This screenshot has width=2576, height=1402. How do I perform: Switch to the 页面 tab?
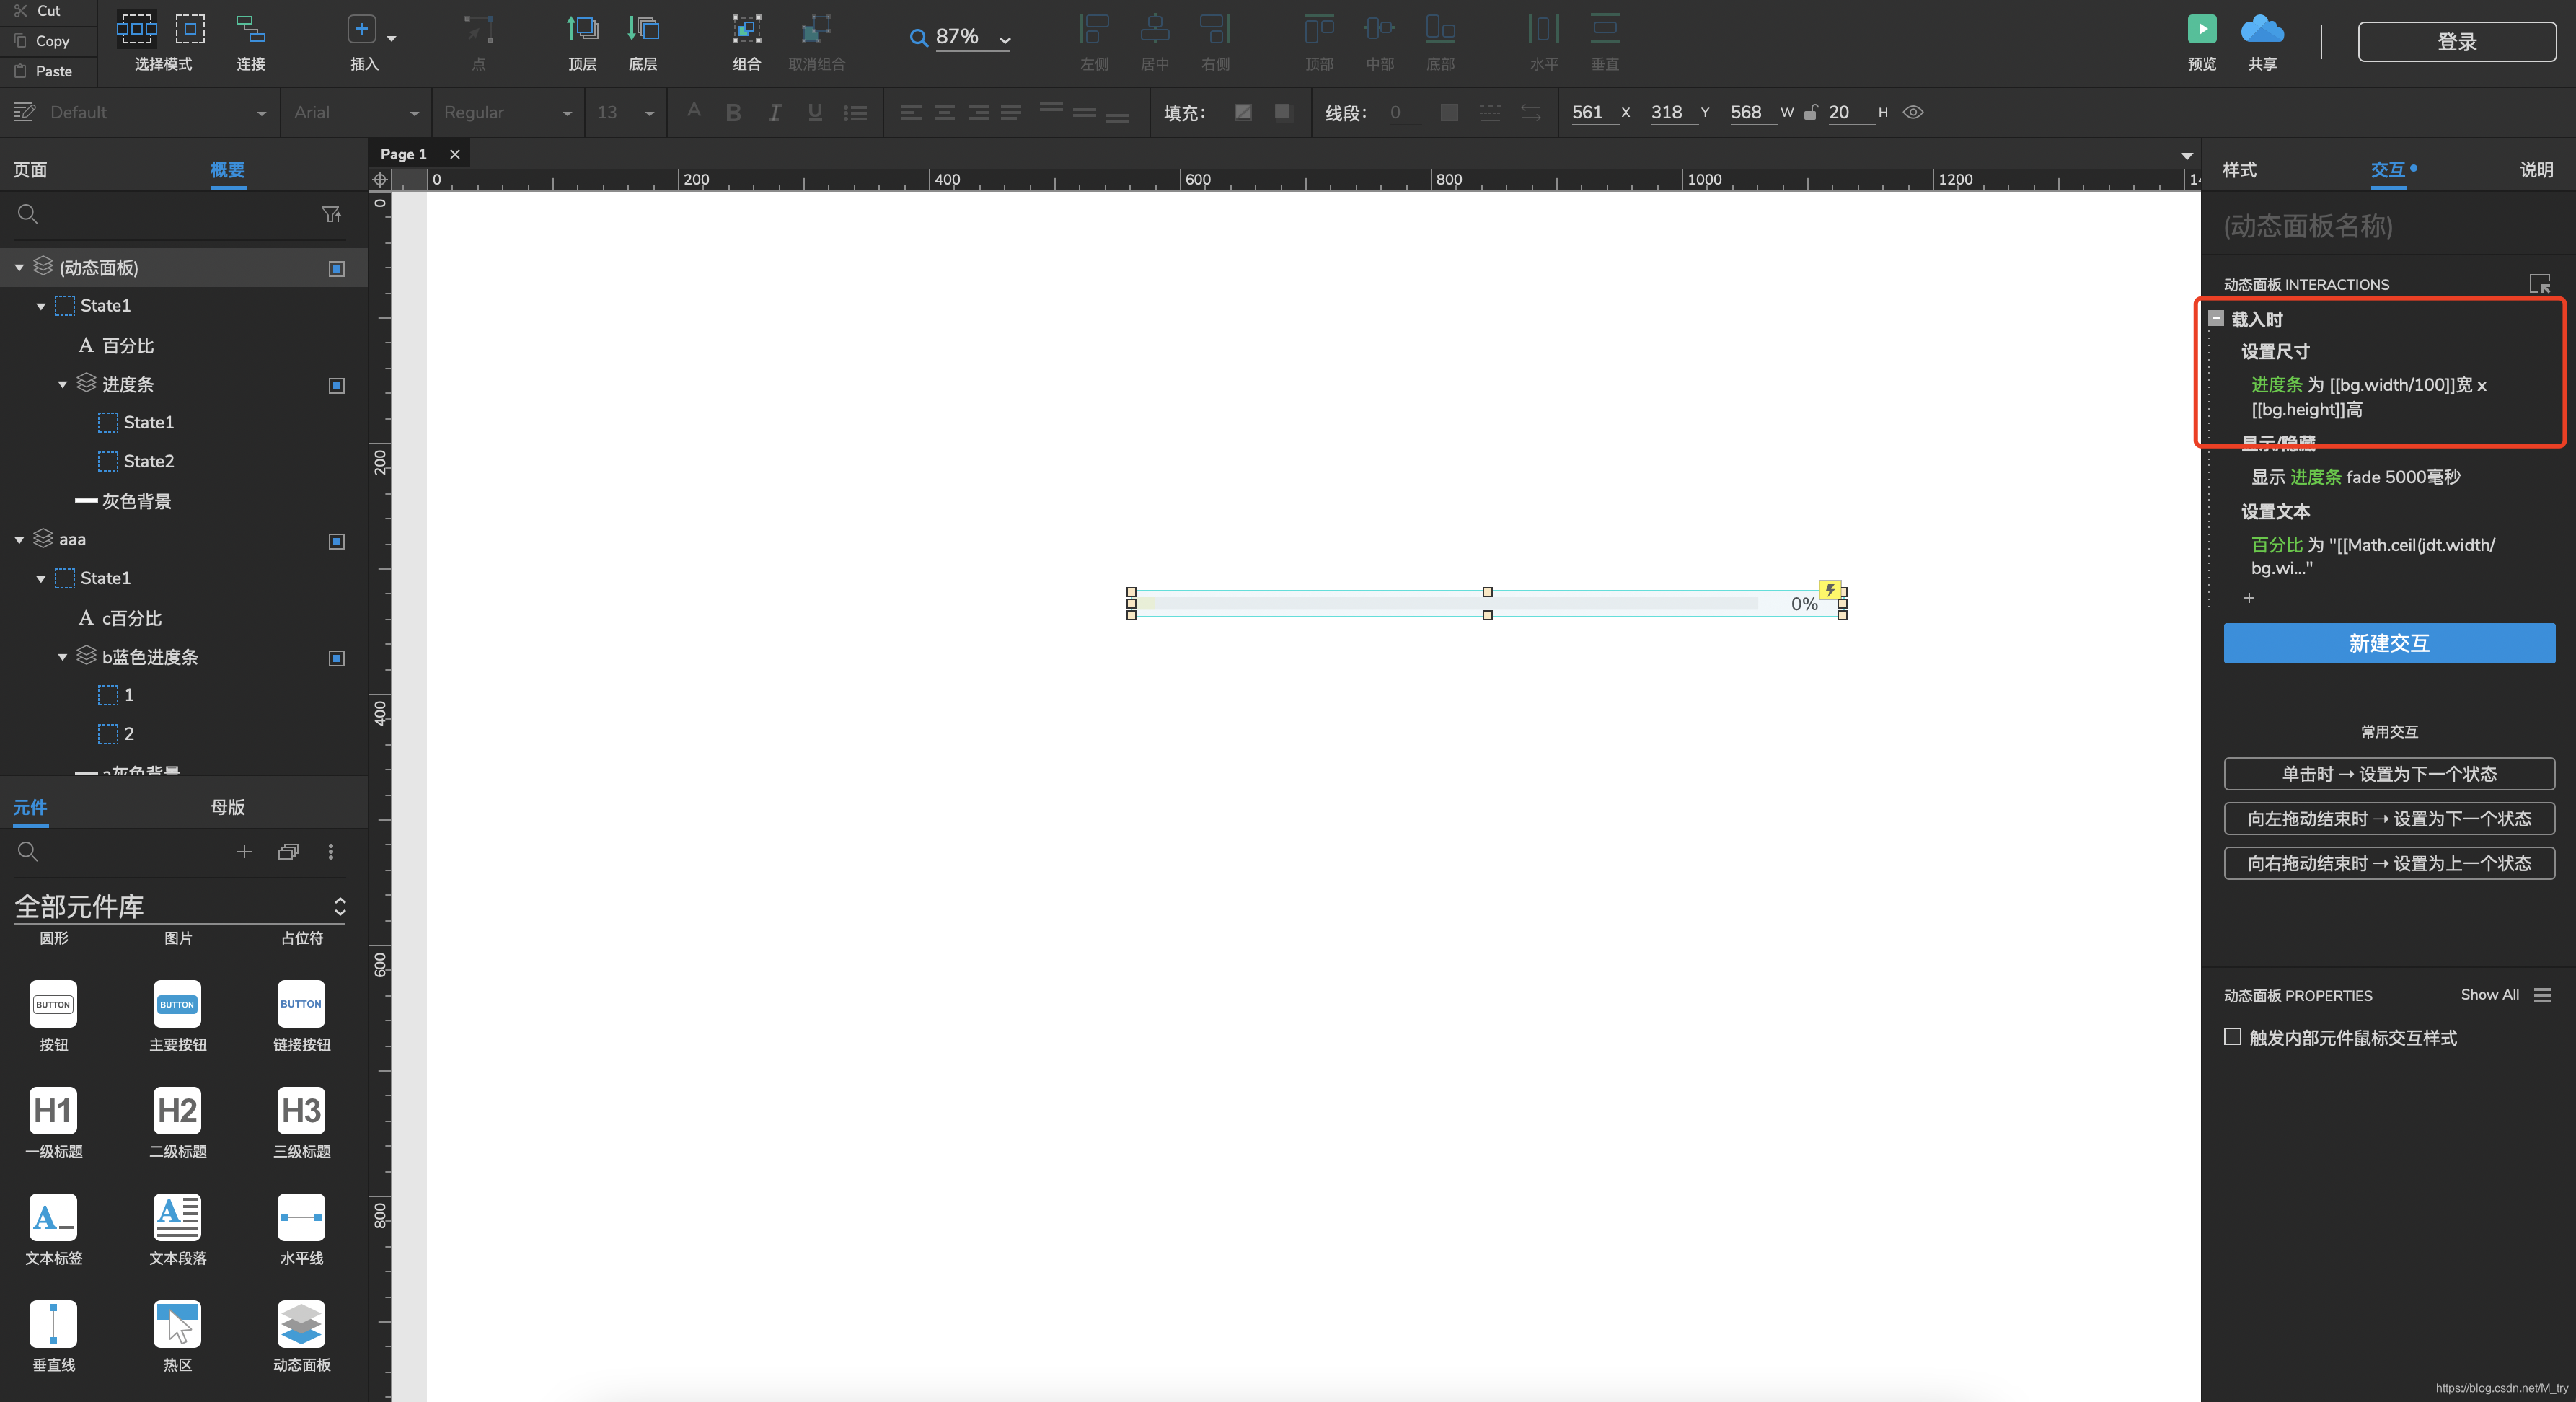coord(30,169)
